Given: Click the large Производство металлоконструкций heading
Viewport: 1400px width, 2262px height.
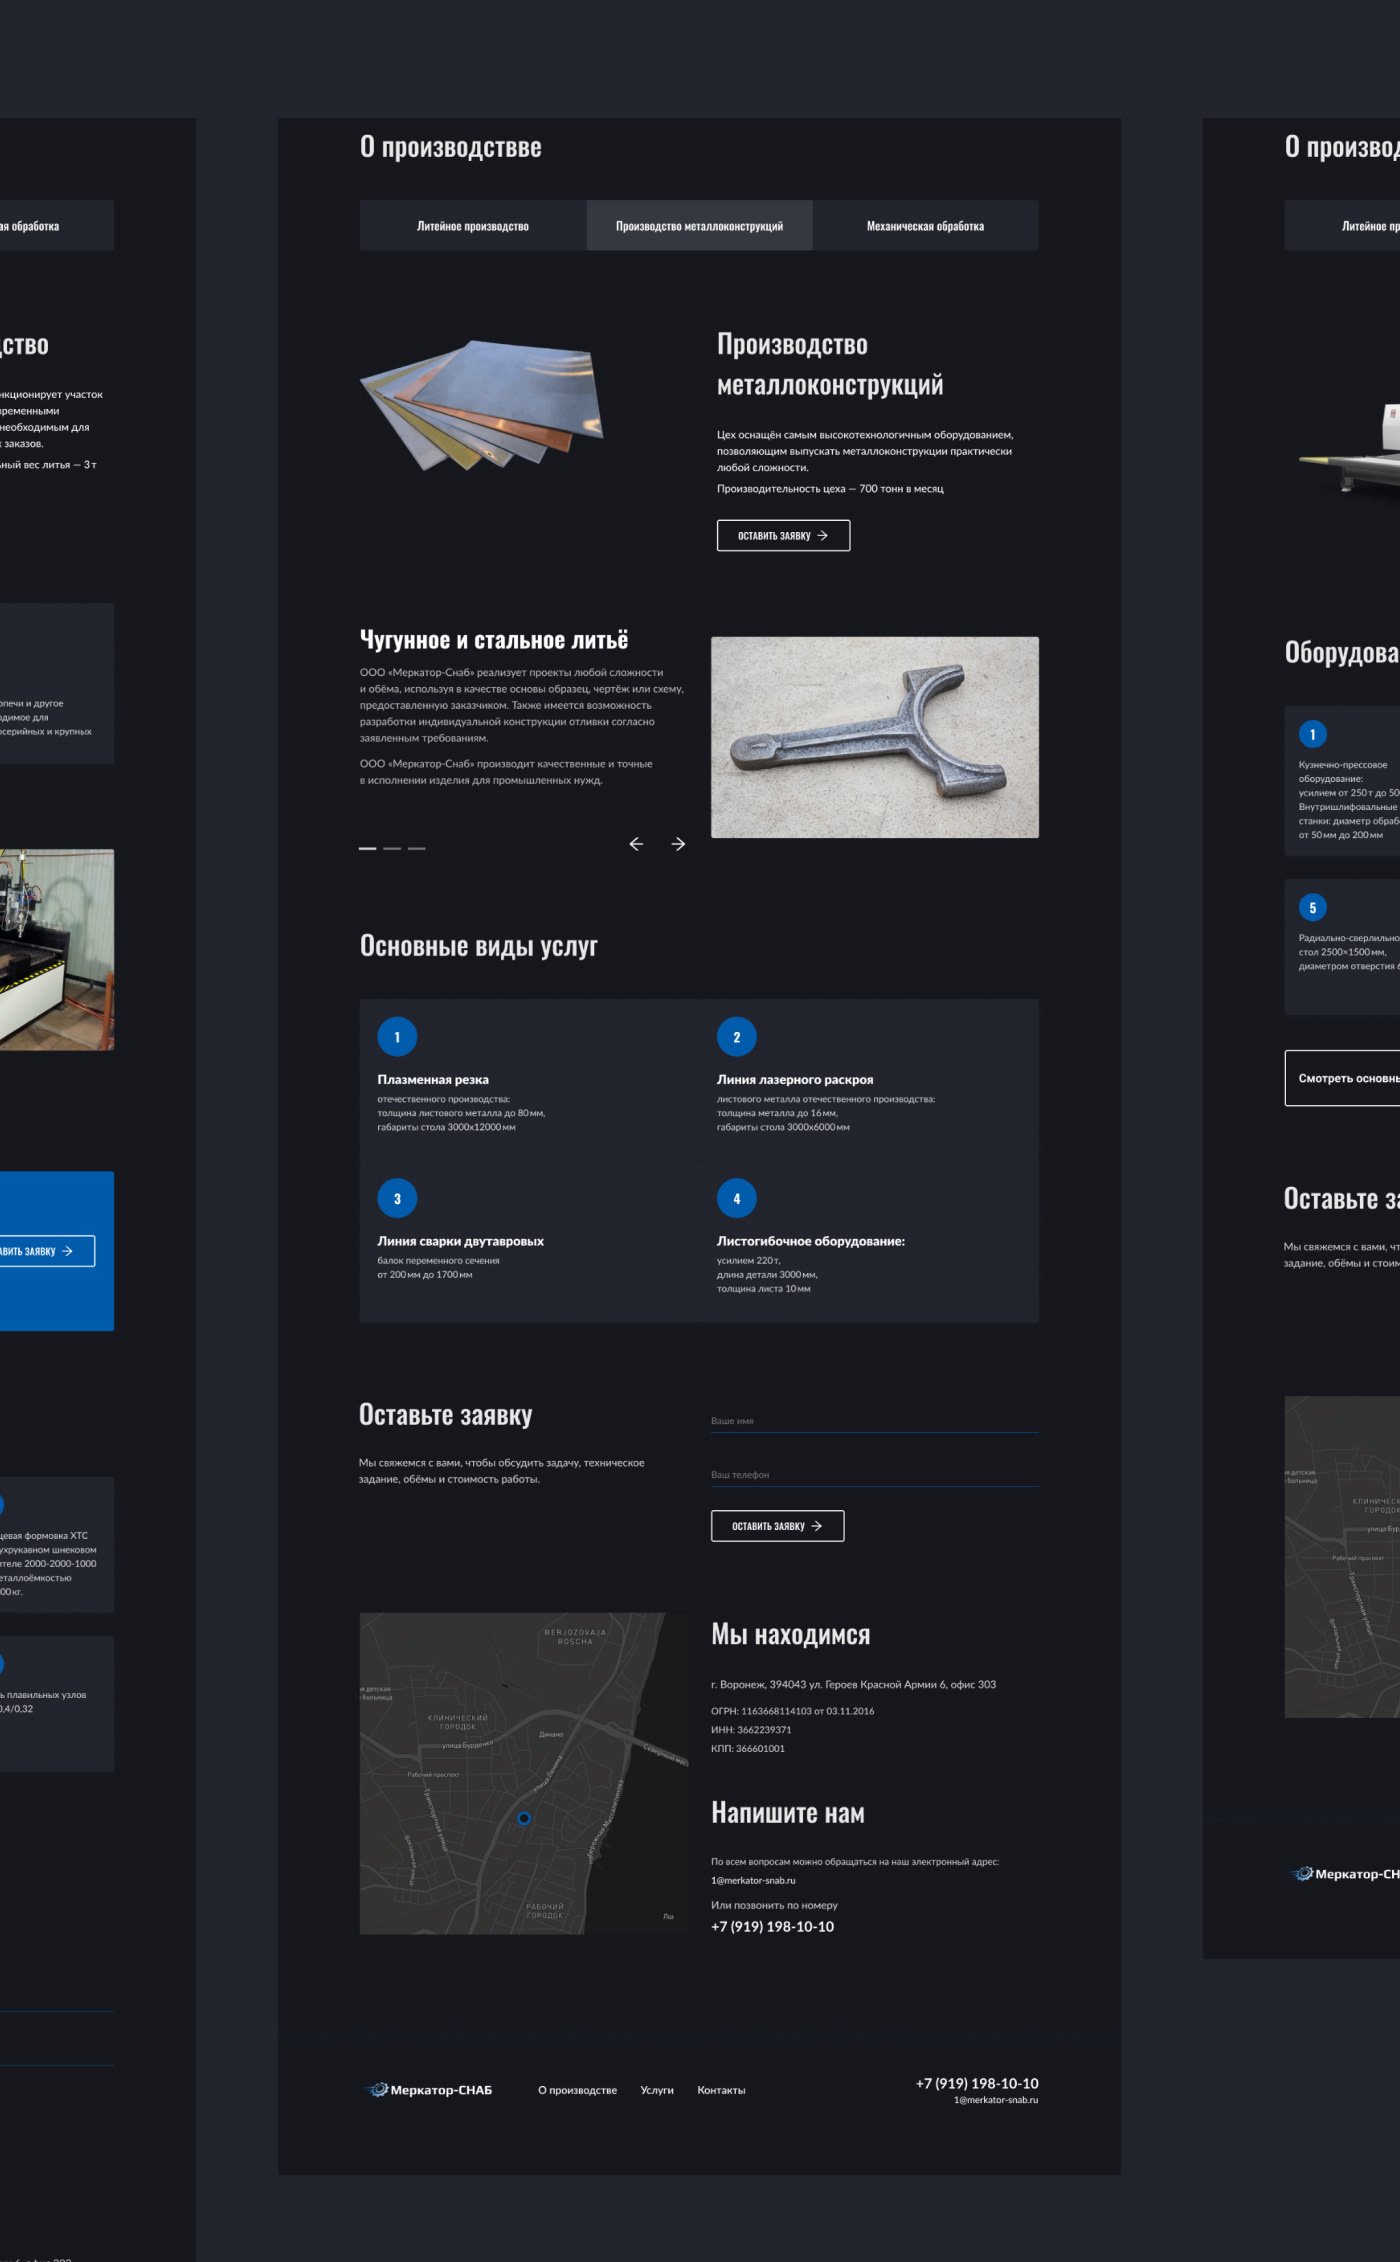Looking at the screenshot, I should coord(830,365).
